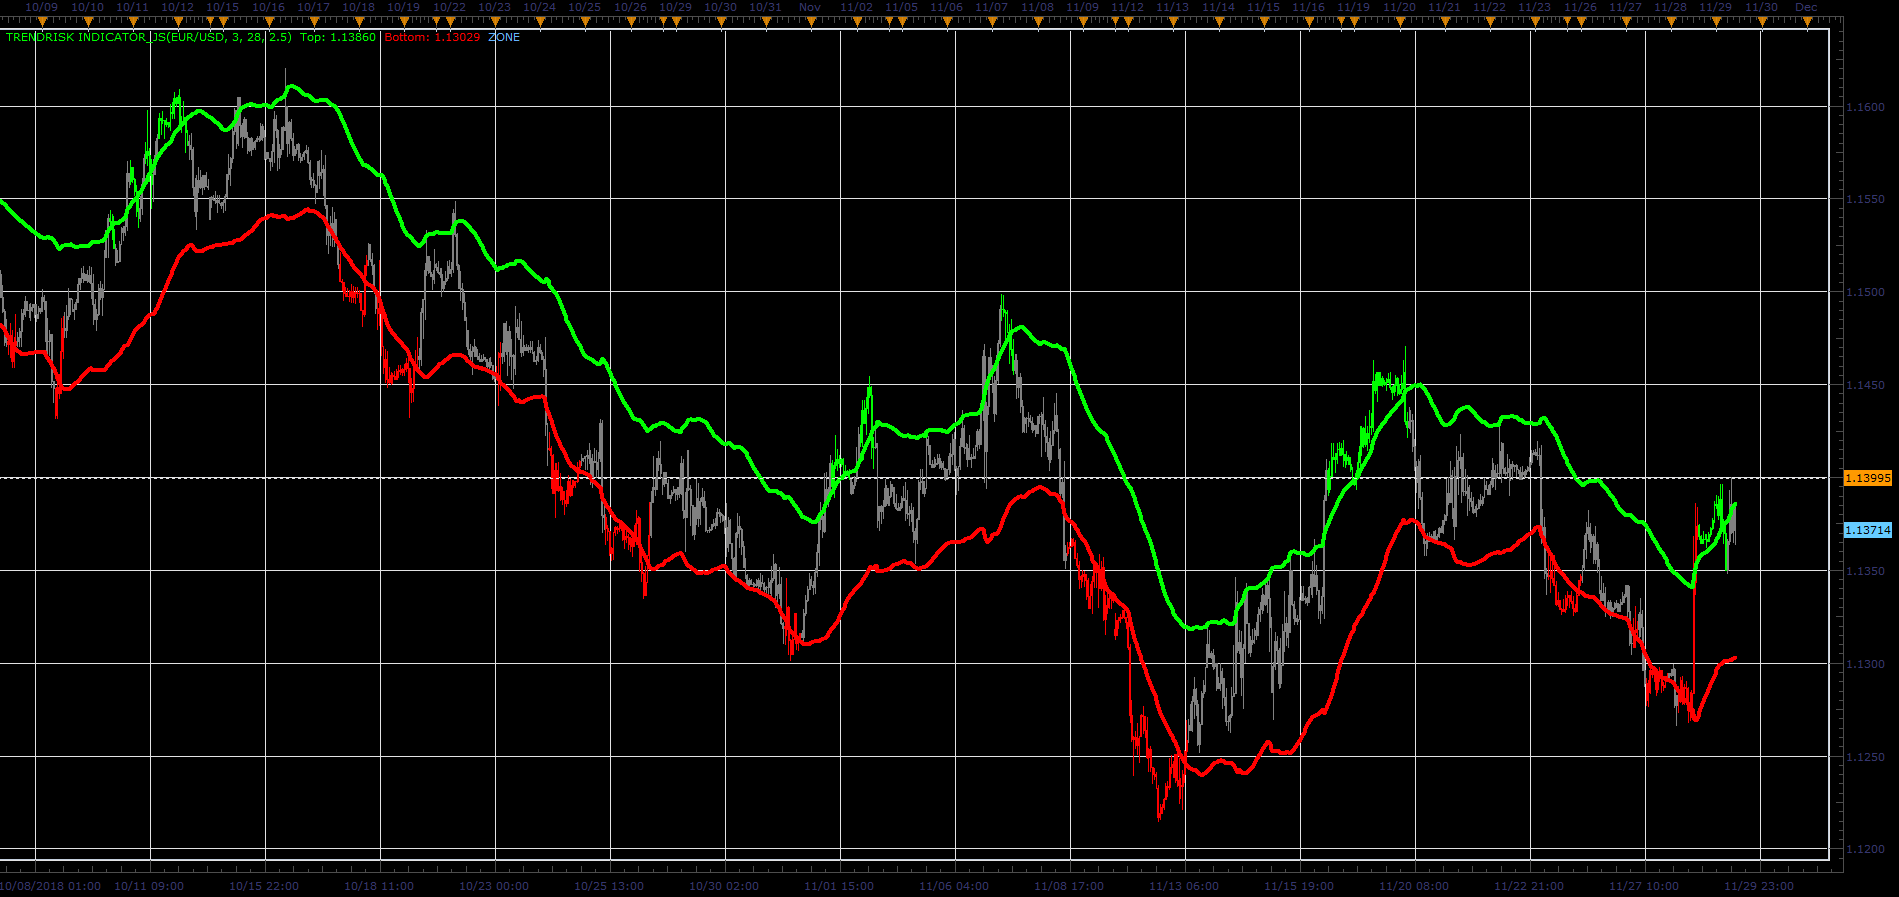Screen dimensions: 1899x897
Task: Click the orange marker below the Nov label
Action: click(x=810, y=21)
